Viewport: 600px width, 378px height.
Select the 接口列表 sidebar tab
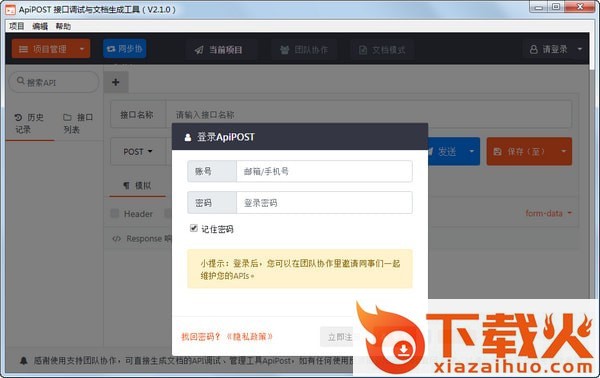point(78,123)
